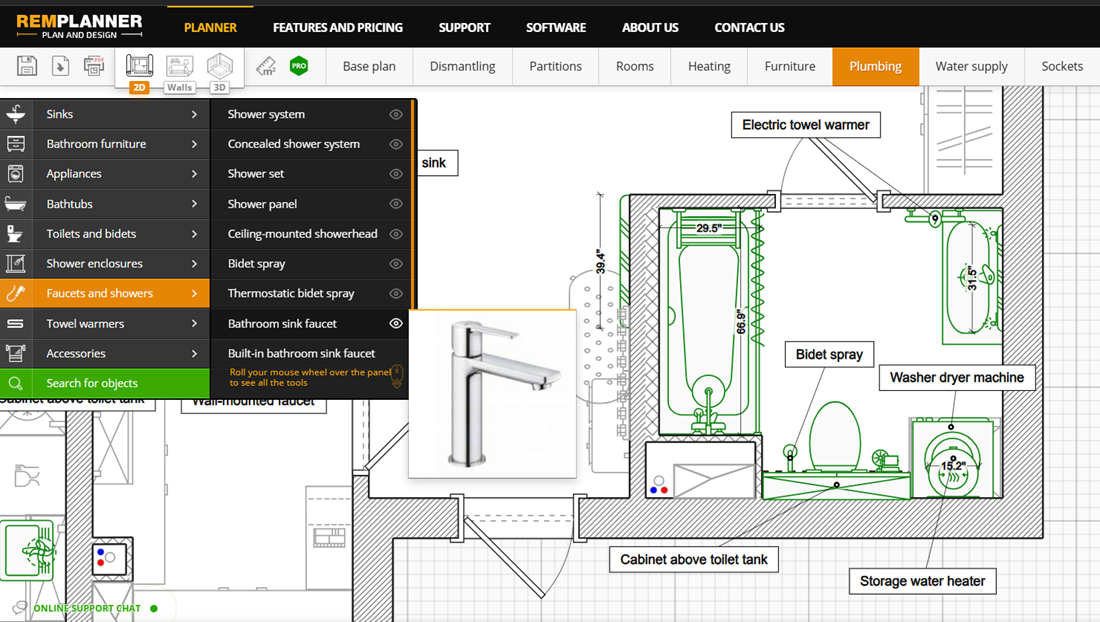This screenshot has height=622, width=1100.
Task: Open the Heating tab
Action: coord(709,67)
